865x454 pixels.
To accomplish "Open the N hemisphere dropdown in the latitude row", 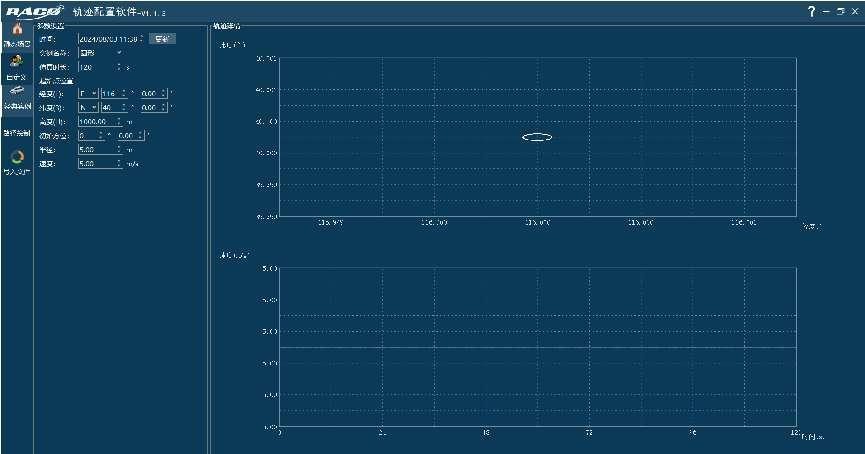I will coord(88,108).
